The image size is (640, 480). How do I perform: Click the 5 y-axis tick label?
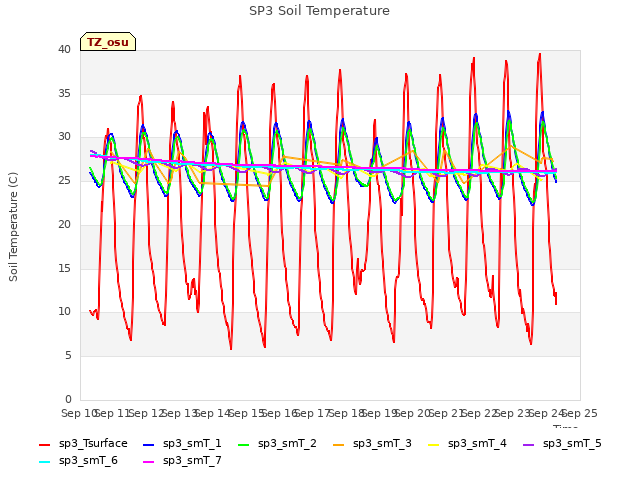point(68,356)
